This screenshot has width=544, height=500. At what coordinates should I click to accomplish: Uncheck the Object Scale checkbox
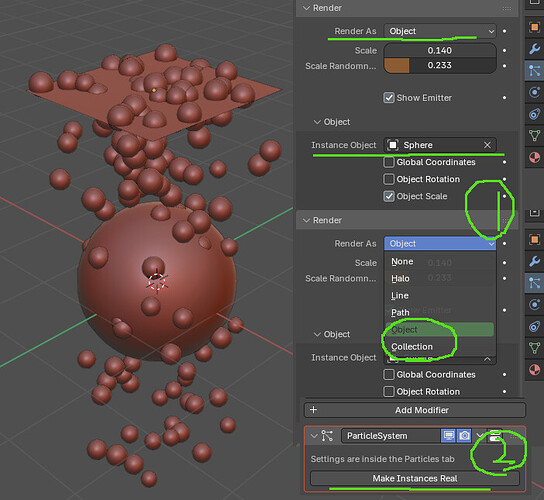coord(389,196)
